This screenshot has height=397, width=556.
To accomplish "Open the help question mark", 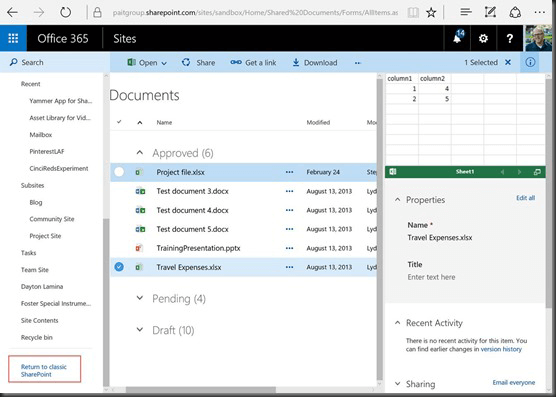I will 510,38.
